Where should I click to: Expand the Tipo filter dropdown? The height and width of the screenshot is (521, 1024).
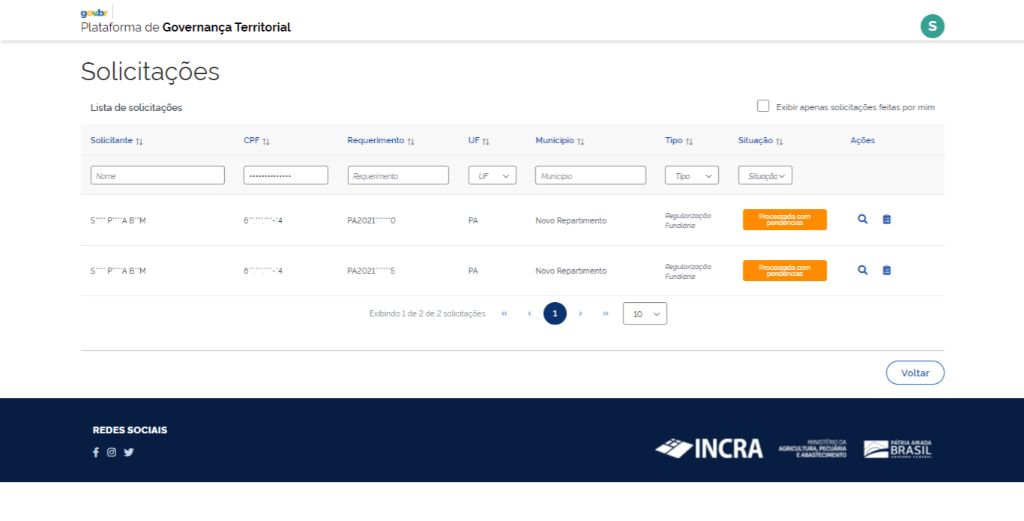coord(691,175)
